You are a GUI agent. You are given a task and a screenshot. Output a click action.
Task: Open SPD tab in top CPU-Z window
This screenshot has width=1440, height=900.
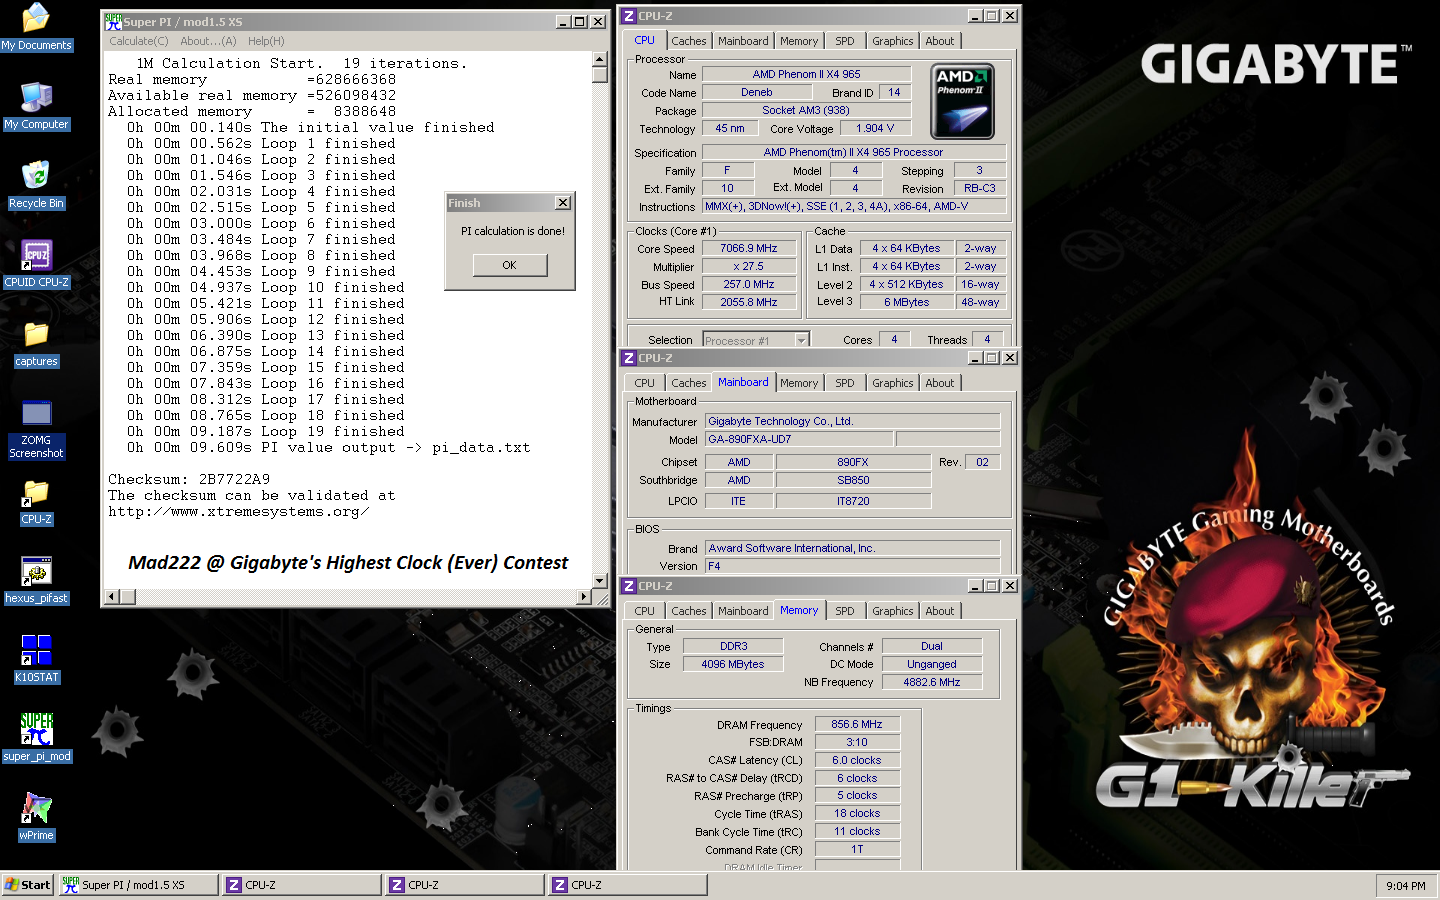pyautogui.click(x=845, y=41)
